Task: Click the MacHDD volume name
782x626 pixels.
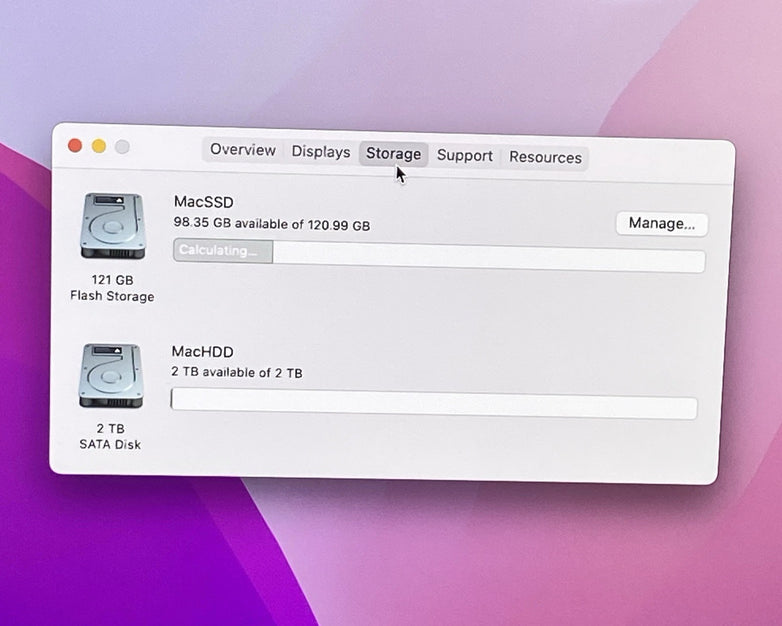Action: (202, 352)
